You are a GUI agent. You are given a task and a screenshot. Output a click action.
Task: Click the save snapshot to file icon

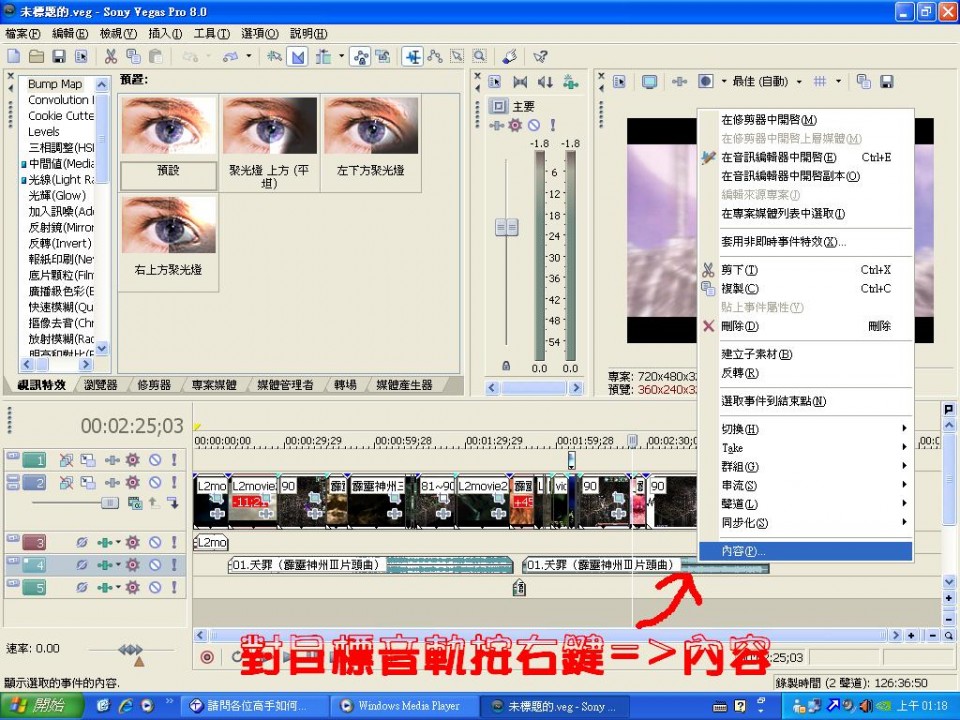click(886, 81)
